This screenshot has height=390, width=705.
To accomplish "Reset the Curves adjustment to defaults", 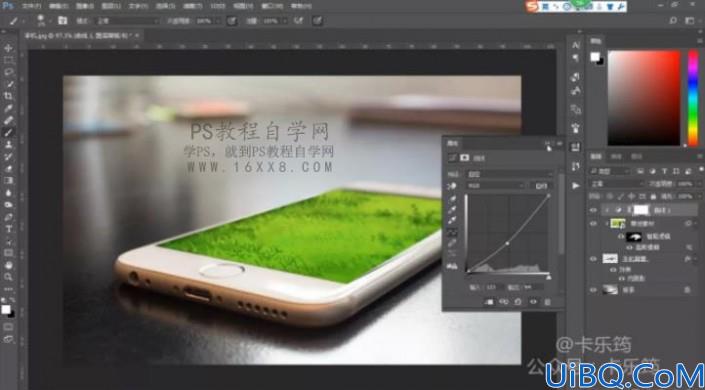I will 518,302.
